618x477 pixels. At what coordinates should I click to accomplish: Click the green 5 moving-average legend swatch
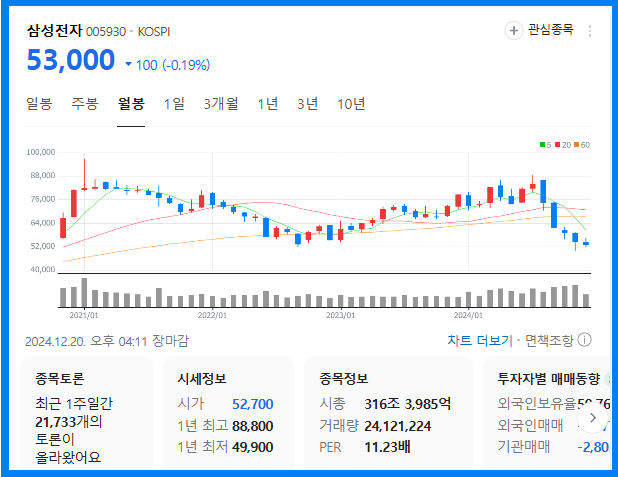tap(542, 145)
